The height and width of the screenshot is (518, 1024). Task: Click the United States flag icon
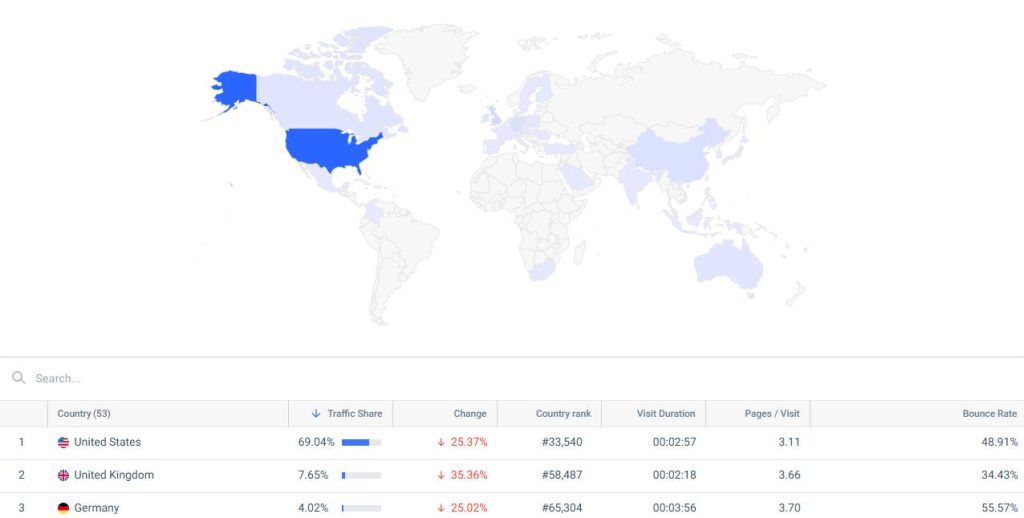point(63,442)
